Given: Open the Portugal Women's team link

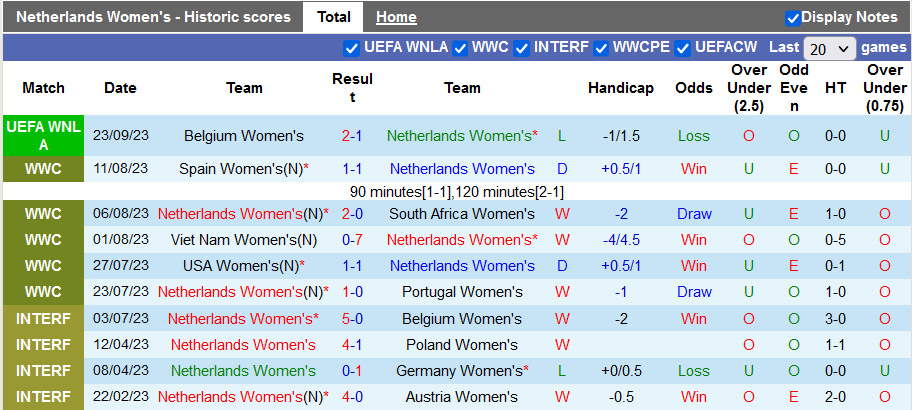Looking at the screenshot, I should click(462, 292).
